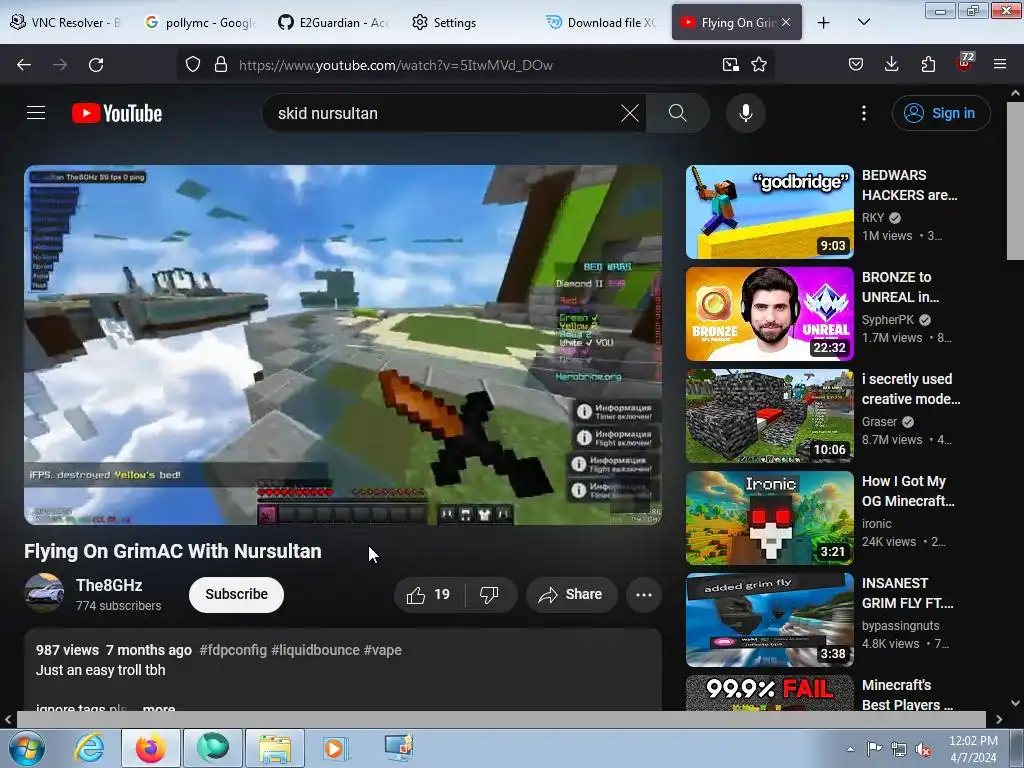This screenshot has height=768, width=1024.
Task: List all tabs dropdown arrow
Action: (x=863, y=22)
